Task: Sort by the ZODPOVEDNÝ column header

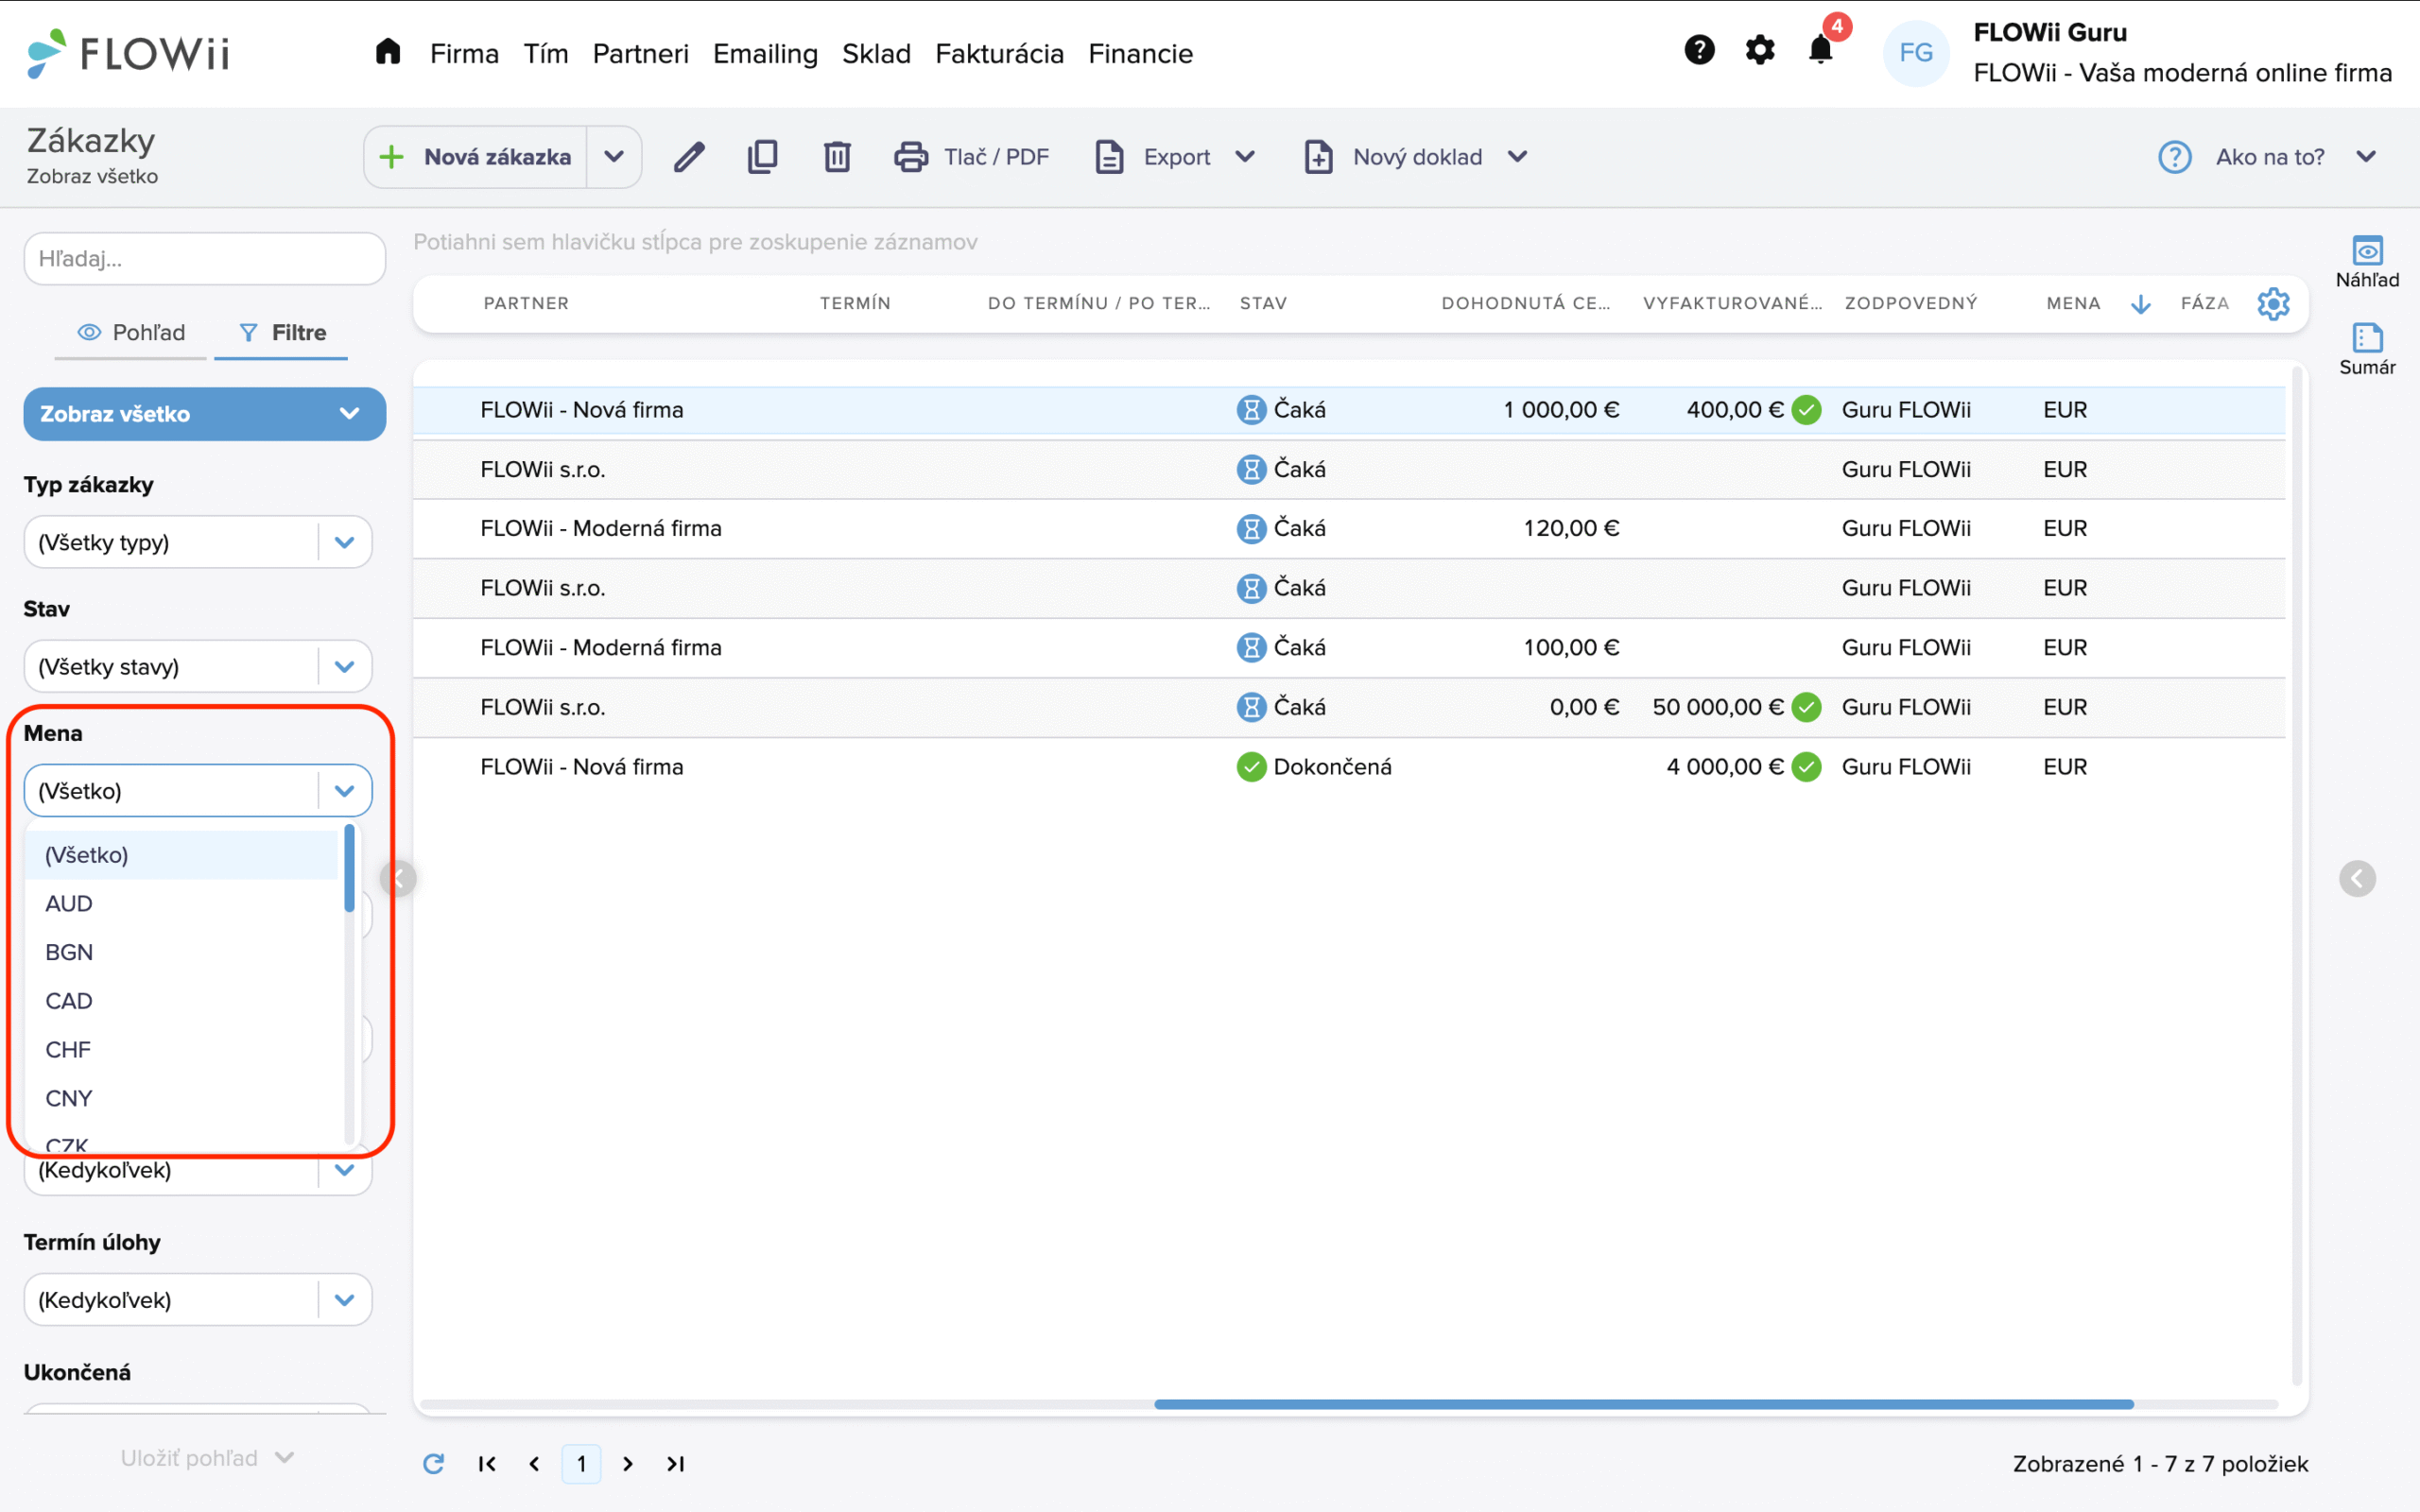Action: point(1911,304)
